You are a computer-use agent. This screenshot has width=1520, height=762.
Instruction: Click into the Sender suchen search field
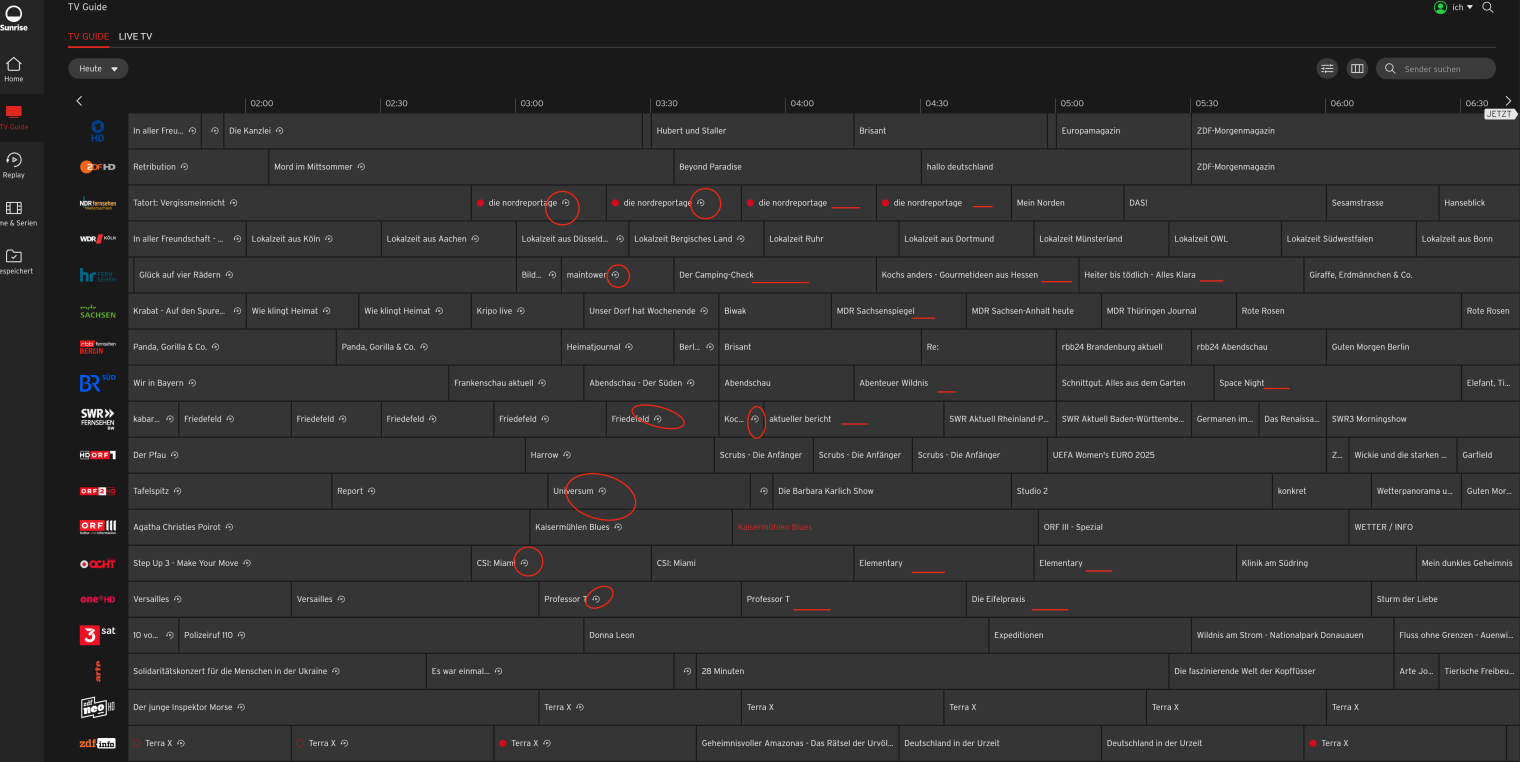(x=1445, y=69)
